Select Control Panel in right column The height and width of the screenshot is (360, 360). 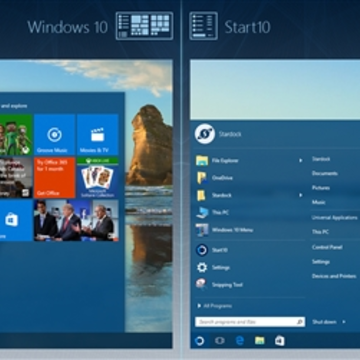click(x=327, y=247)
